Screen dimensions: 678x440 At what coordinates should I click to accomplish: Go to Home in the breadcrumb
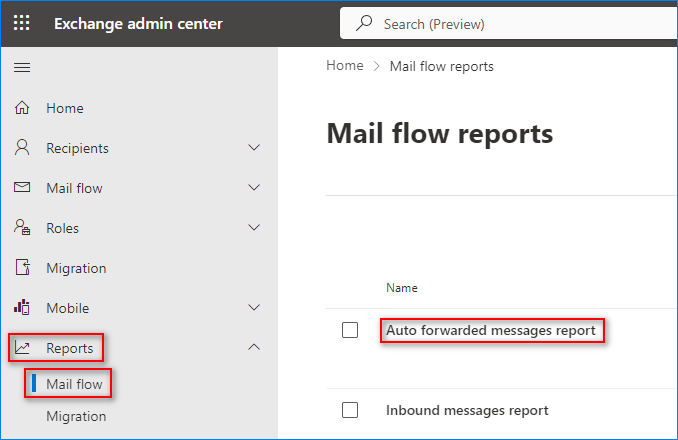click(345, 66)
